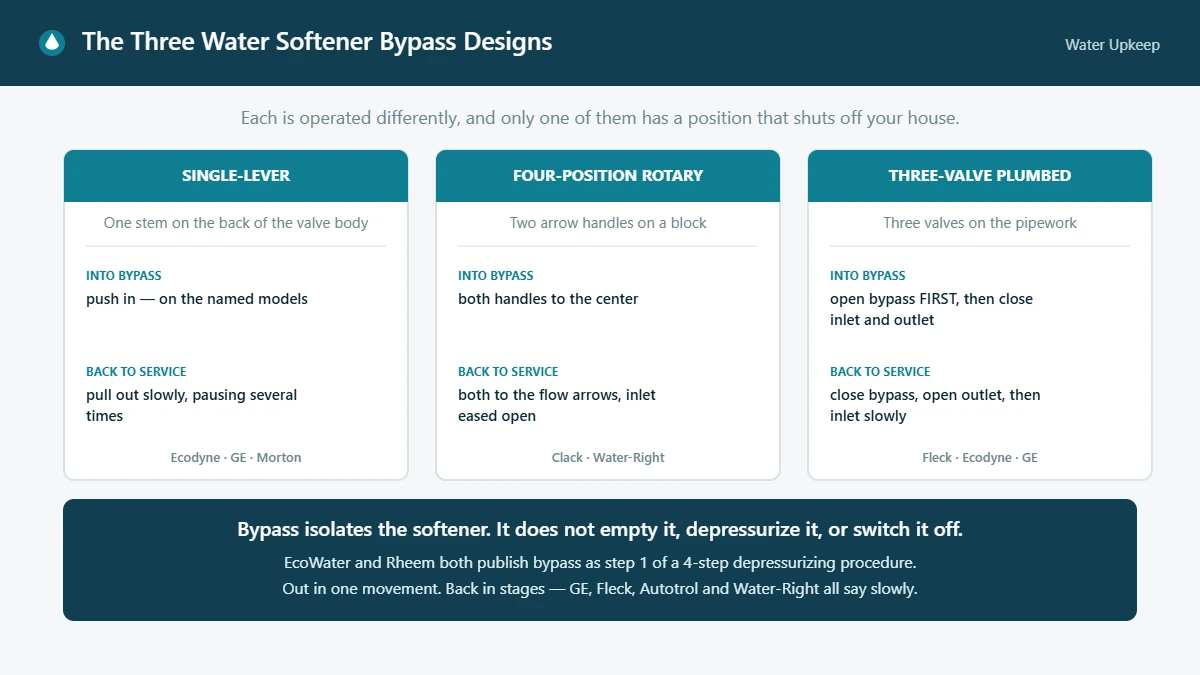
Task: Click INTO BYPASS label in Four-Position Rotary card
Action: click(496, 276)
